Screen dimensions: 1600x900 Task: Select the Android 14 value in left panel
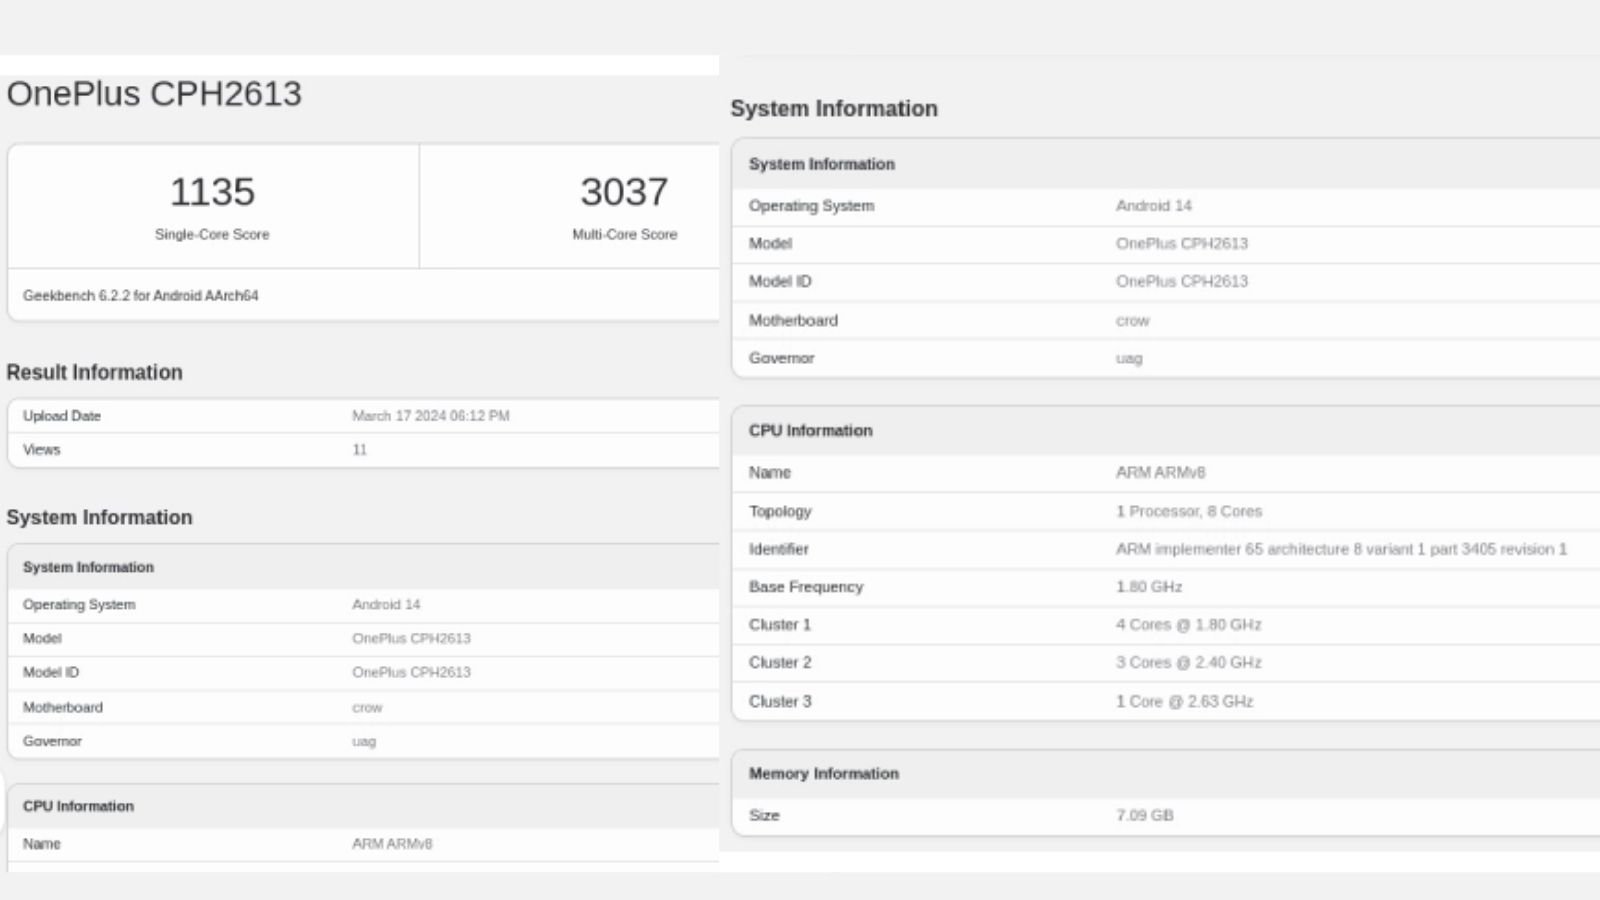386,605
